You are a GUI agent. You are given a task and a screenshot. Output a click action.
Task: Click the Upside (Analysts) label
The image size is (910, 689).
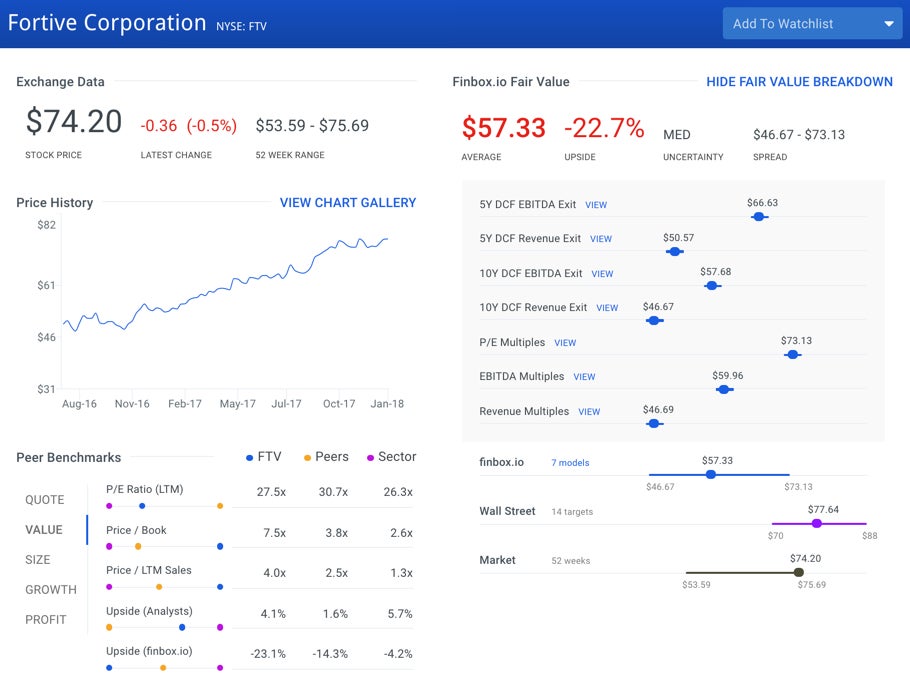[x=149, y=611]
